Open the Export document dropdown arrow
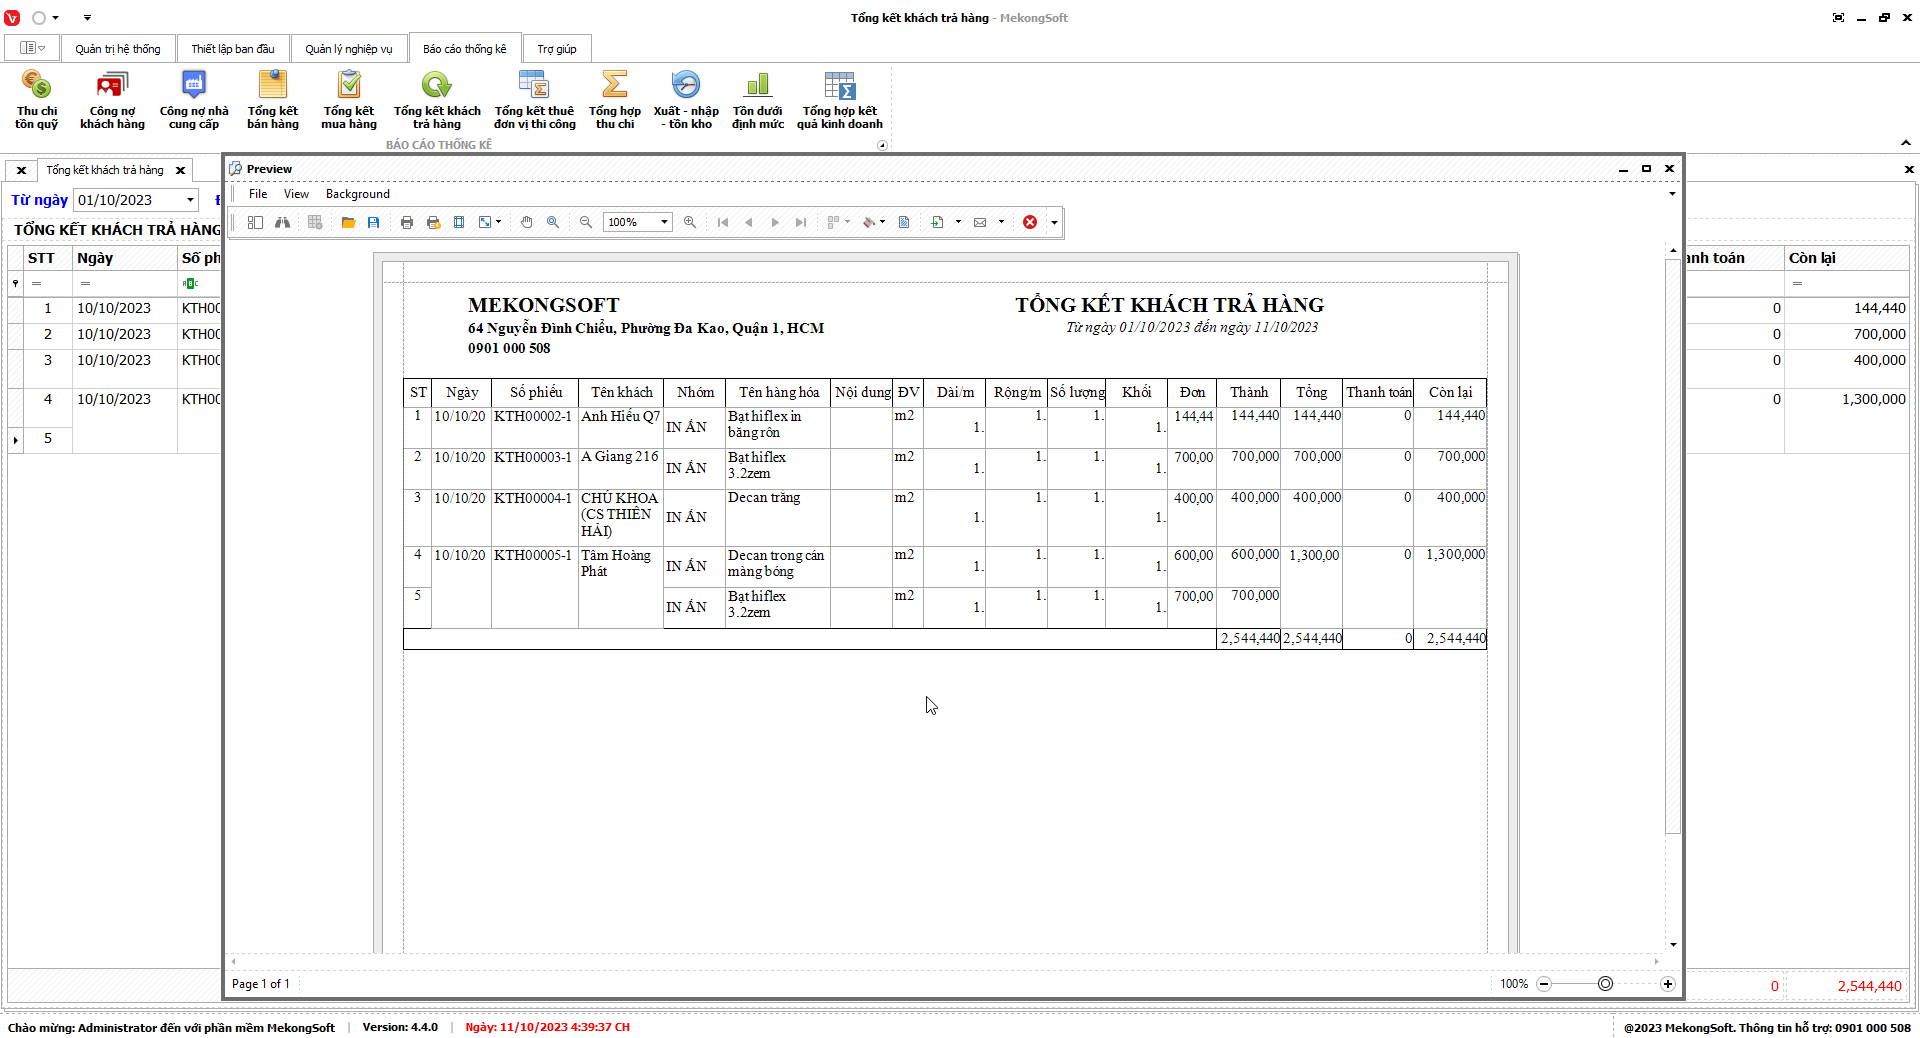The height and width of the screenshot is (1038, 1920). 958,222
